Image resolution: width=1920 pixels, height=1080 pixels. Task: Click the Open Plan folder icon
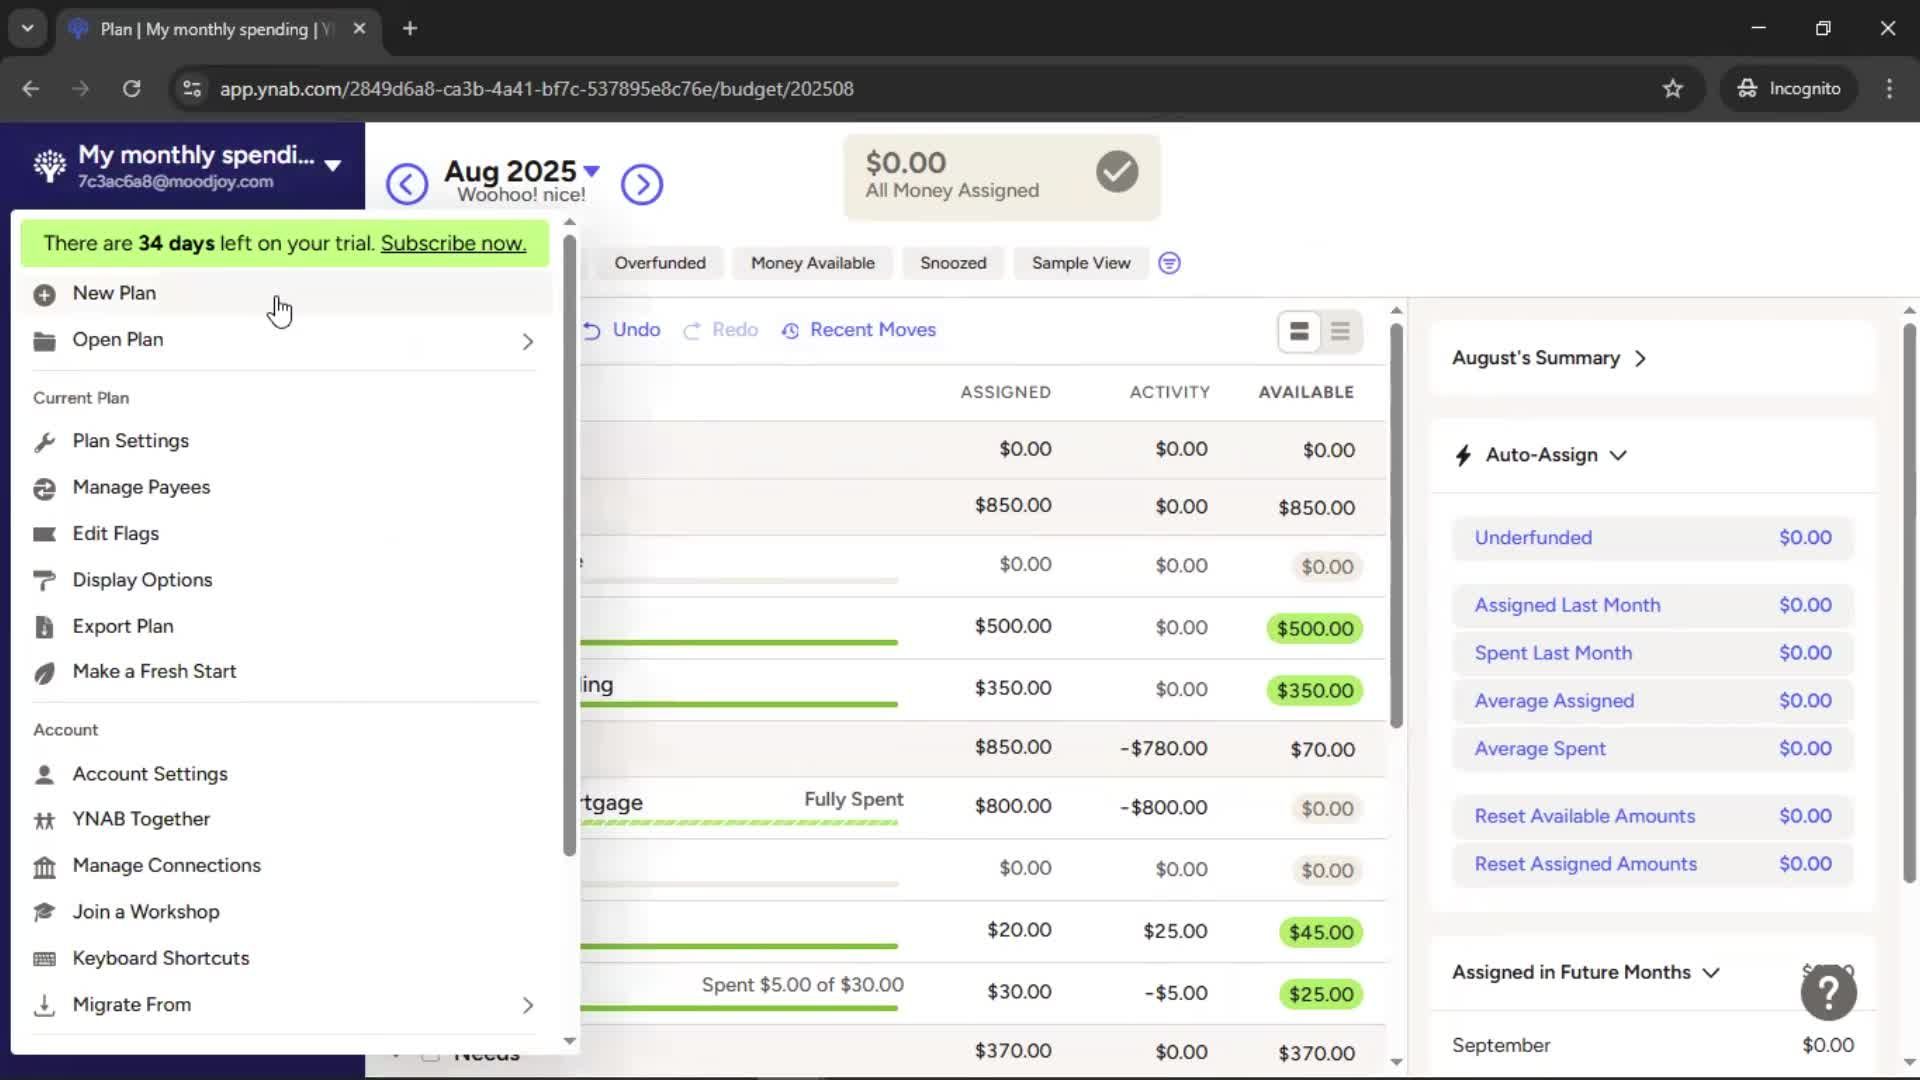[44, 341]
